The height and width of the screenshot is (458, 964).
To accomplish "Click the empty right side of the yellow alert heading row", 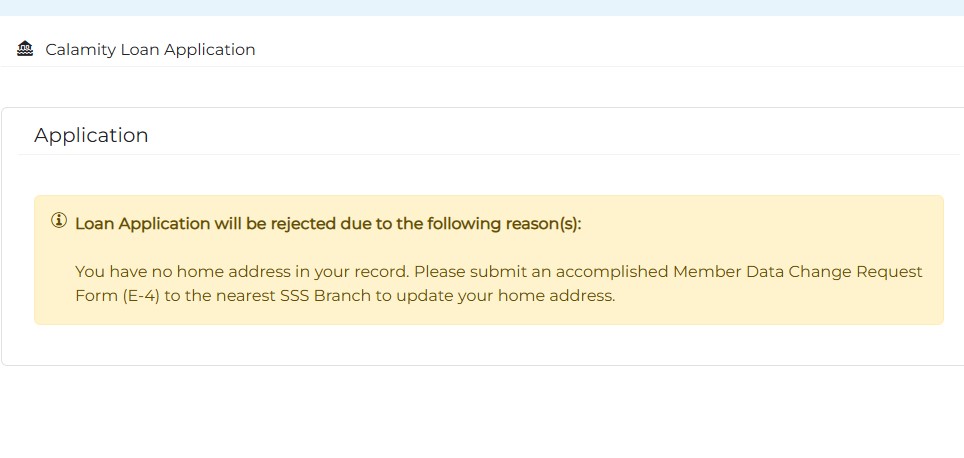I will coord(780,223).
